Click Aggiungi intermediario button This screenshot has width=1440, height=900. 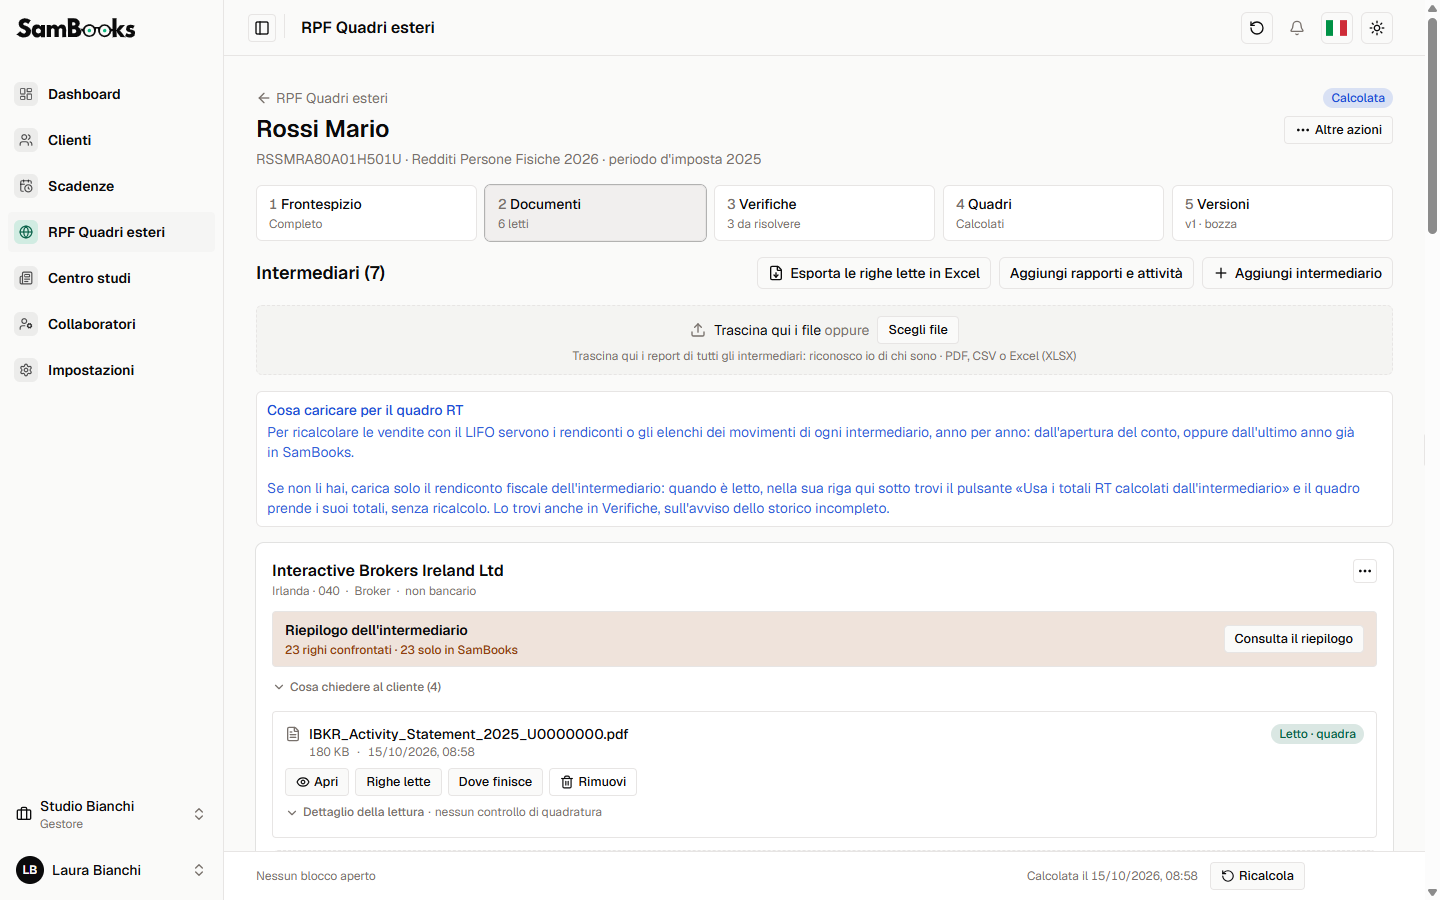1297,273
